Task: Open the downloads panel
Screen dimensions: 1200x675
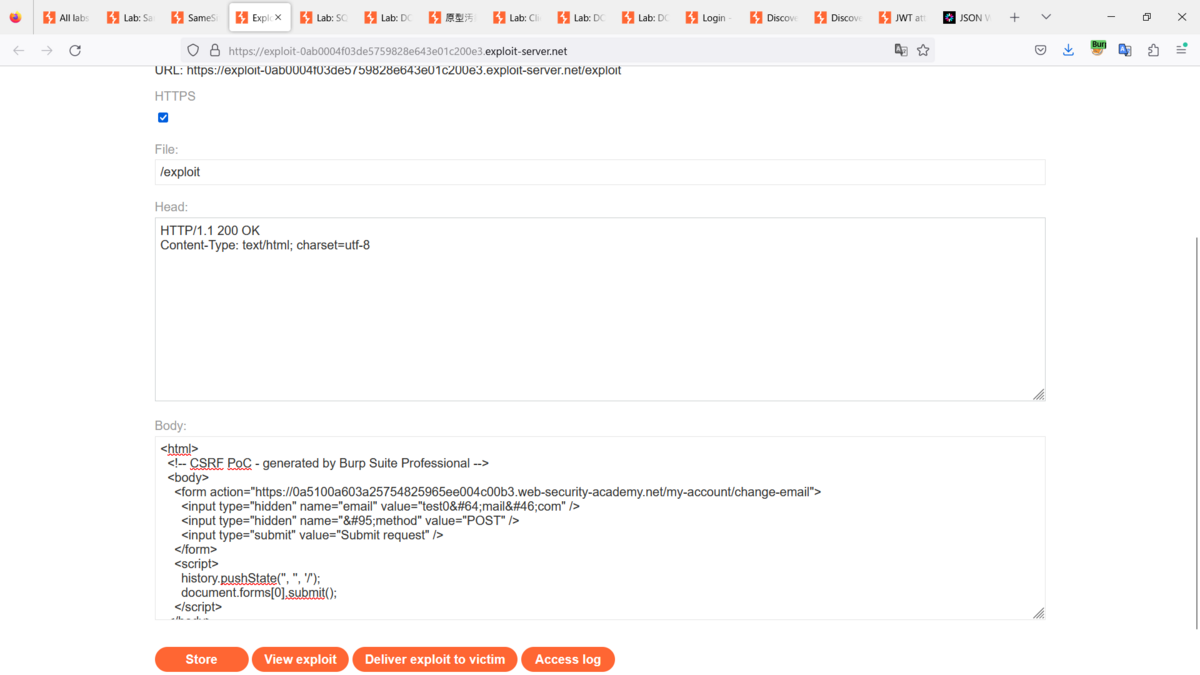Action: [1069, 50]
